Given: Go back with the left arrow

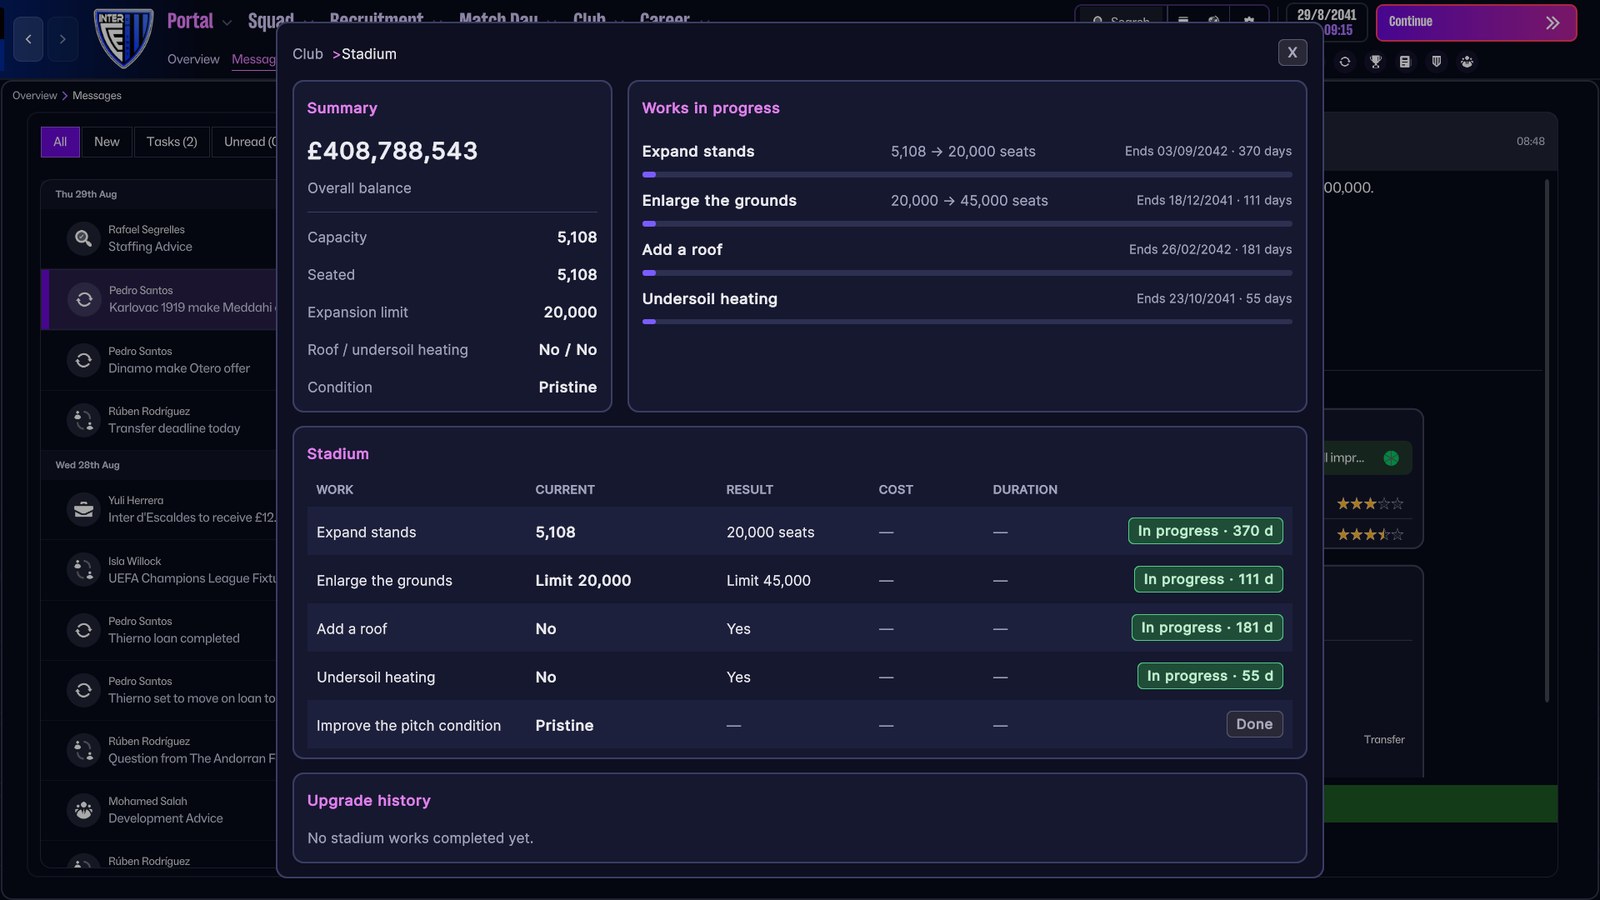Looking at the screenshot, I should click(x=28, y=39).
